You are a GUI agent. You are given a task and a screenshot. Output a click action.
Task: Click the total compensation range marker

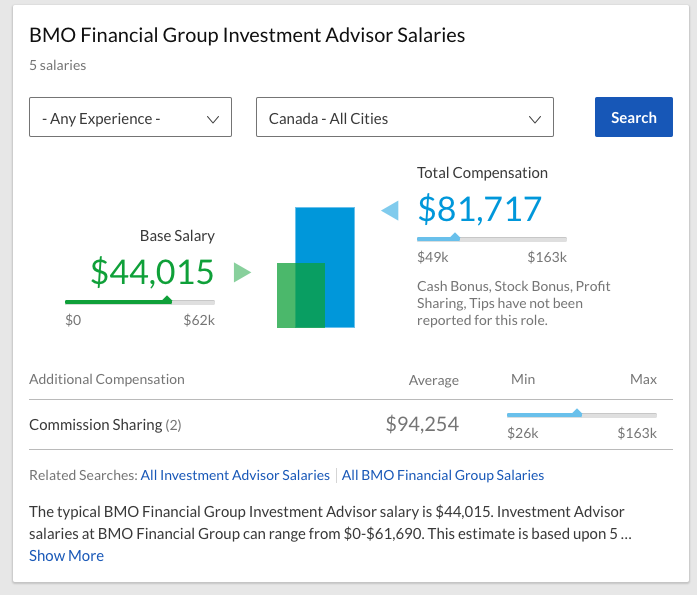pyautogui.click(x=454, y=237)
